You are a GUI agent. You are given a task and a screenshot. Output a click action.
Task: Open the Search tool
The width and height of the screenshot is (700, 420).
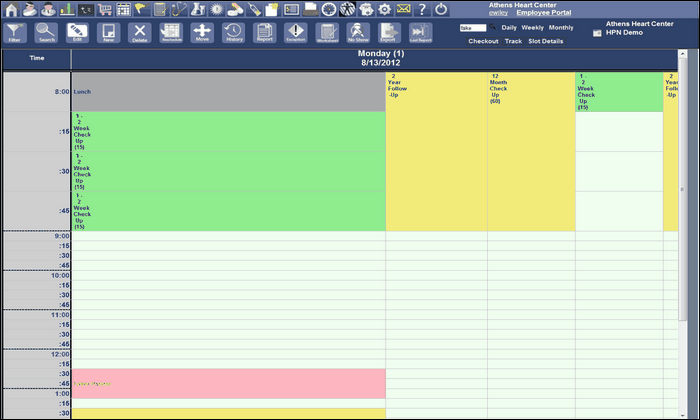click(x=46, y=33)
